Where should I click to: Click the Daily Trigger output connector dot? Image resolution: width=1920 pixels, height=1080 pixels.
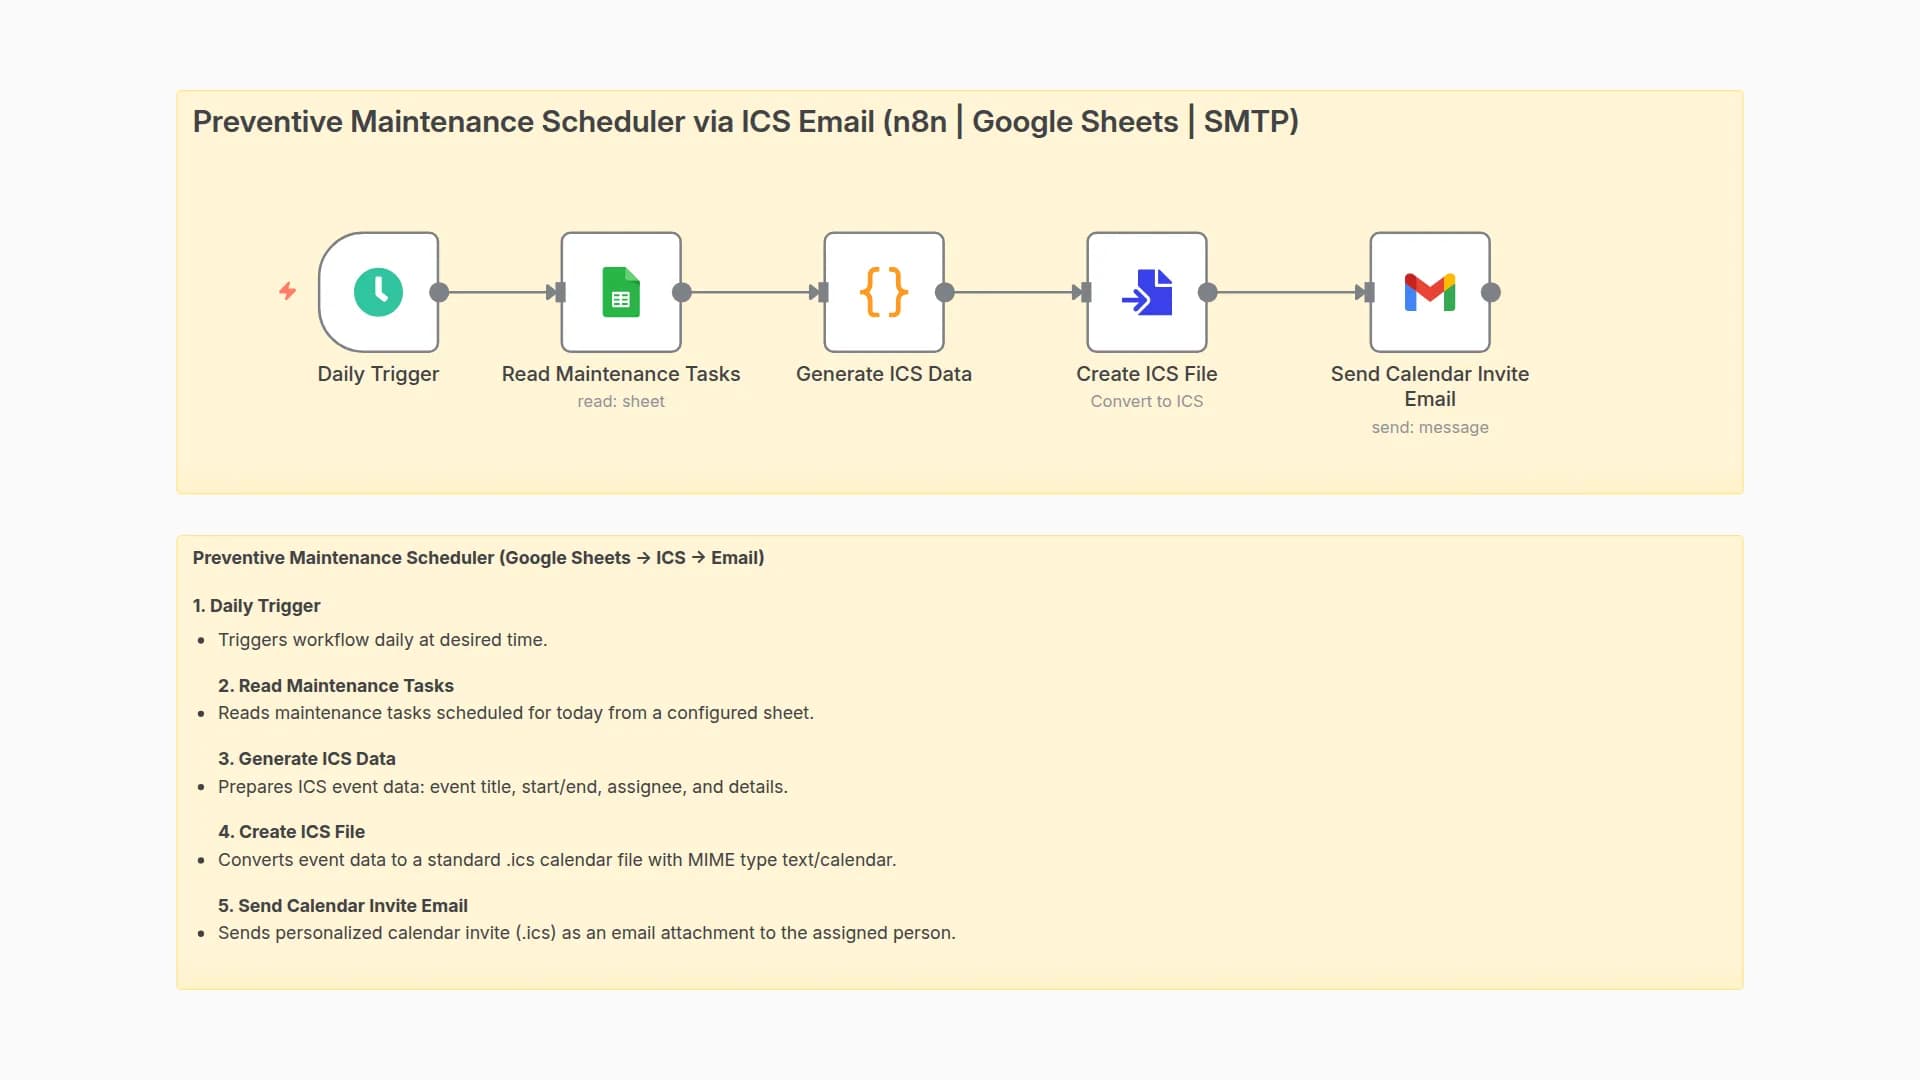439,292
